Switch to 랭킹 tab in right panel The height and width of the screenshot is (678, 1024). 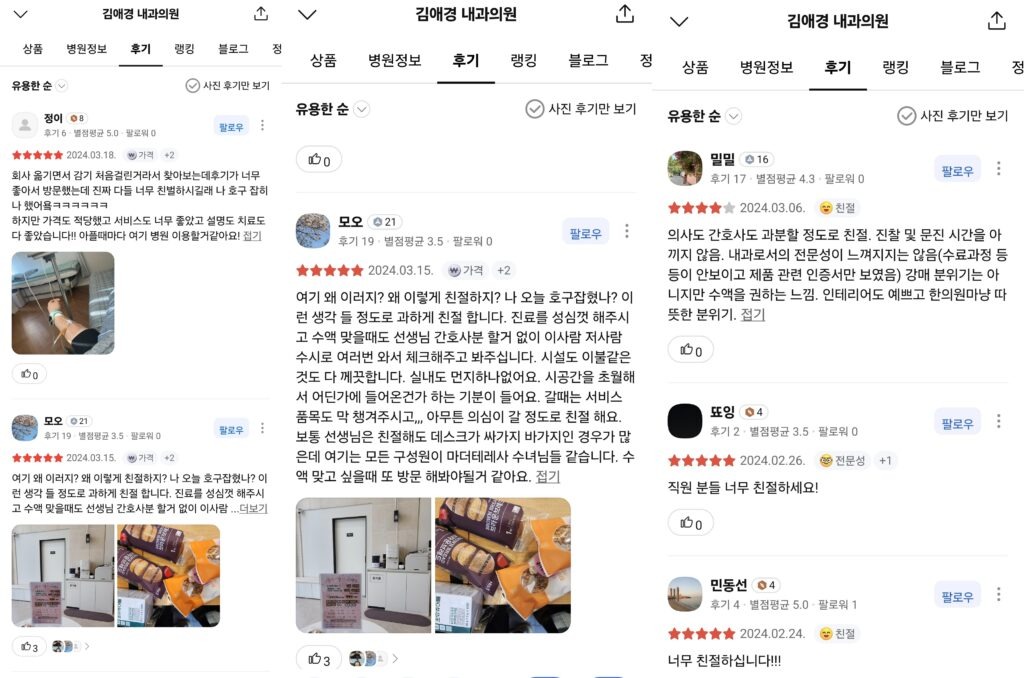coord(895,67)
